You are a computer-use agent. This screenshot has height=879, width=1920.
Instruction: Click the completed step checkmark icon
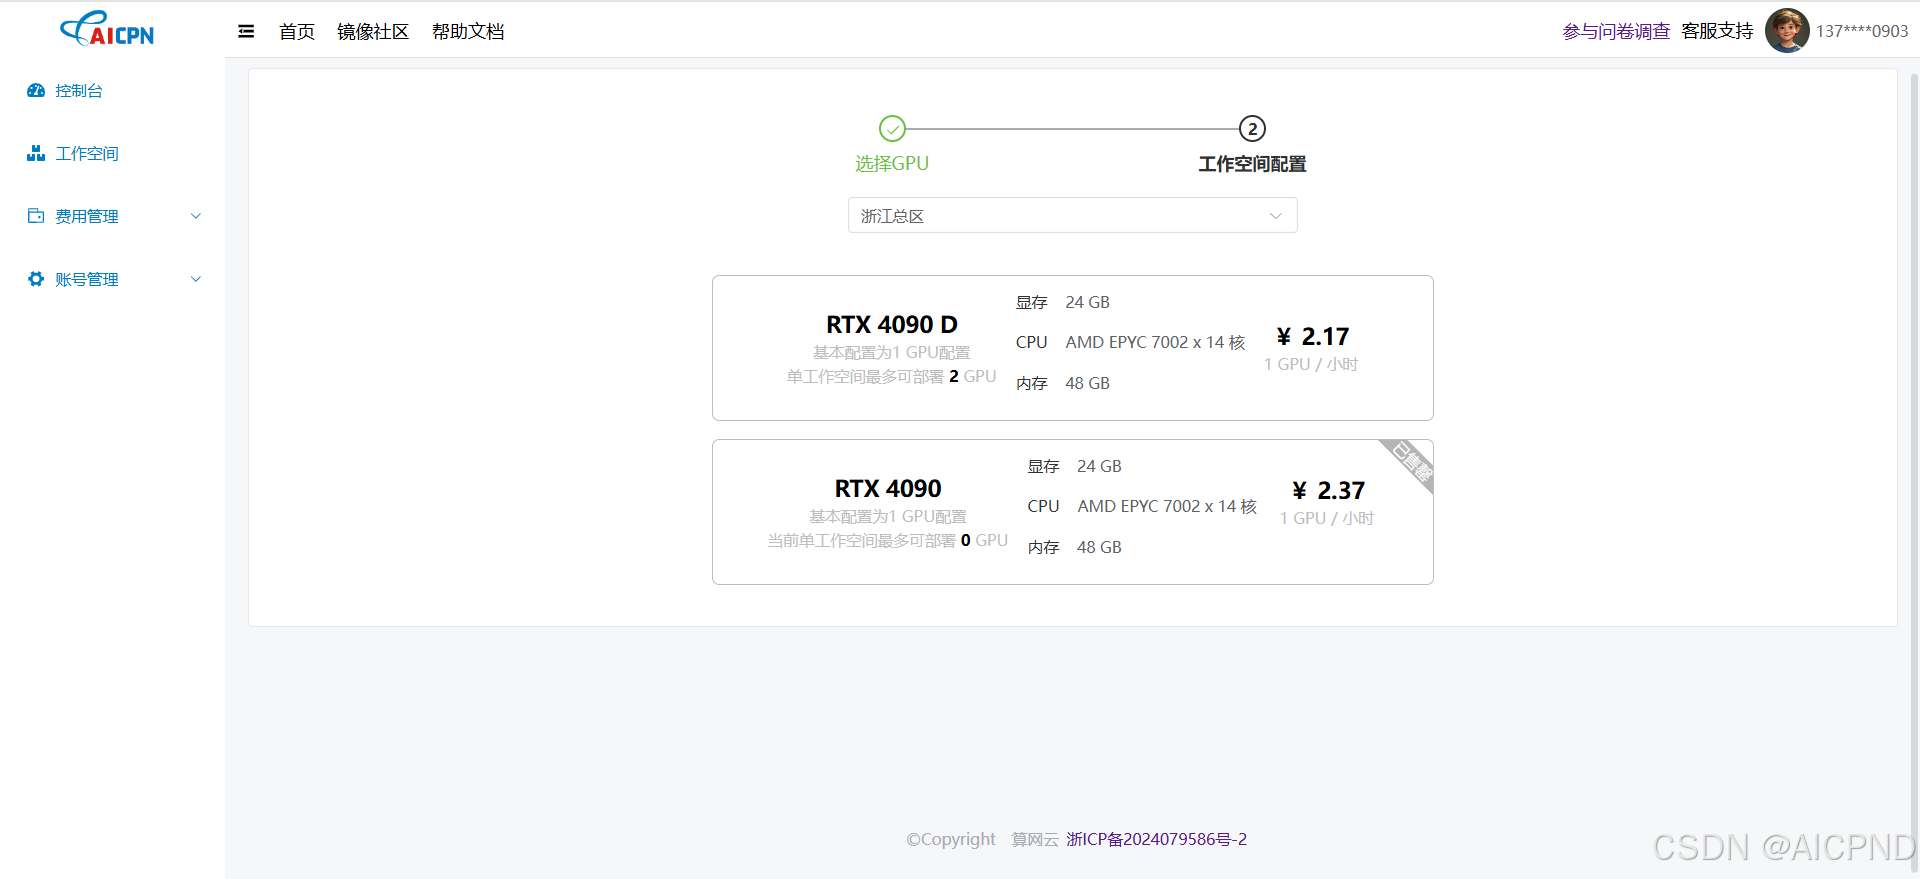pyautogui.click(x=892, y=128)
